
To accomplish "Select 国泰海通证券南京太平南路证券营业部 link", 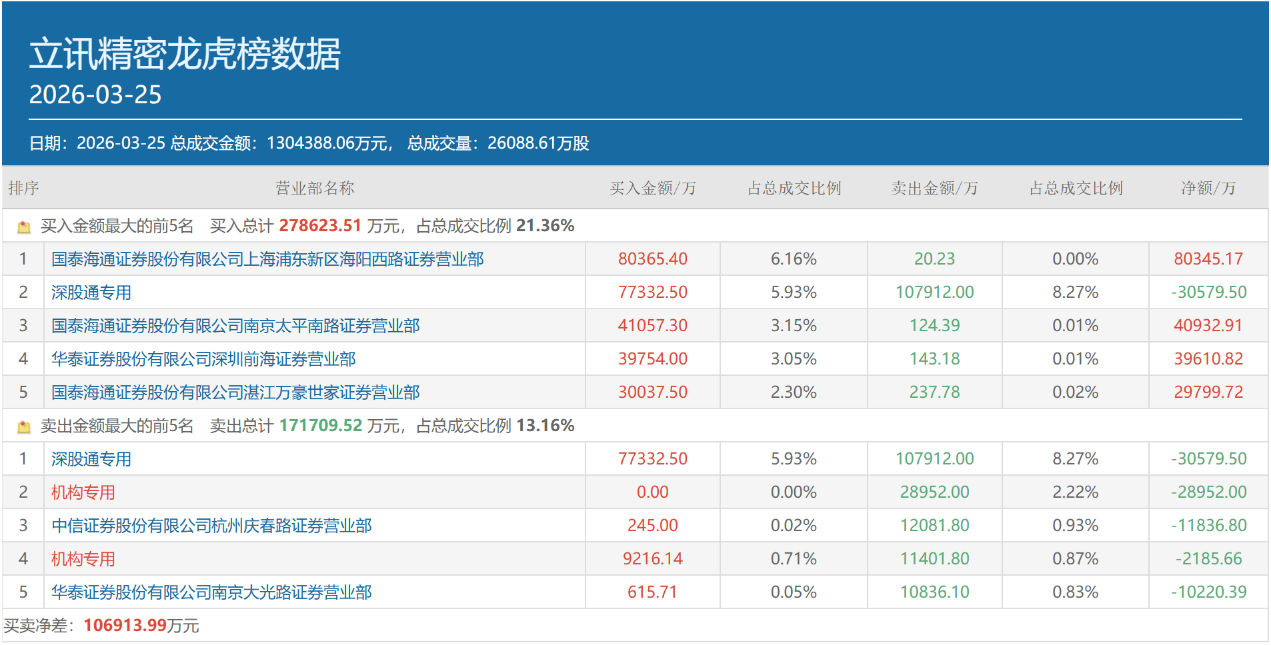I will (235, 326).
